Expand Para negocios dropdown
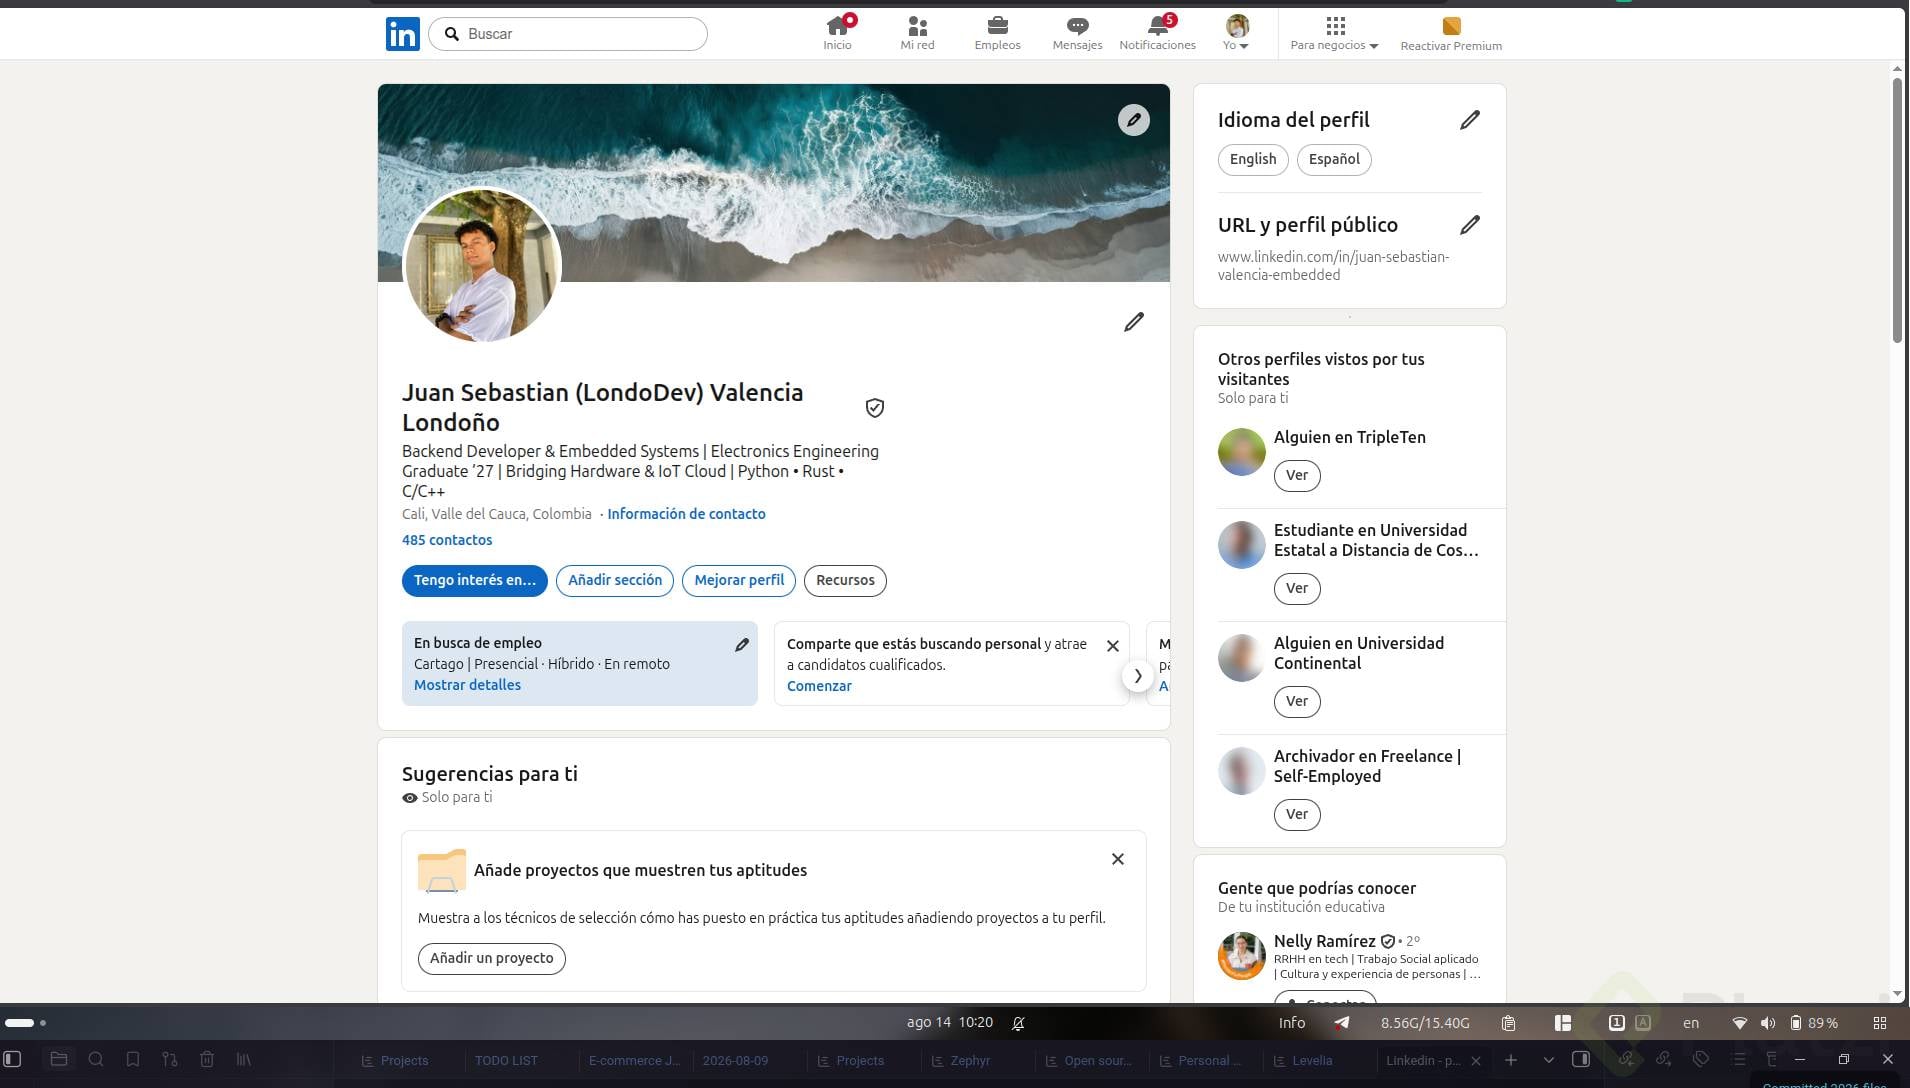 [x=1334, y=32]
